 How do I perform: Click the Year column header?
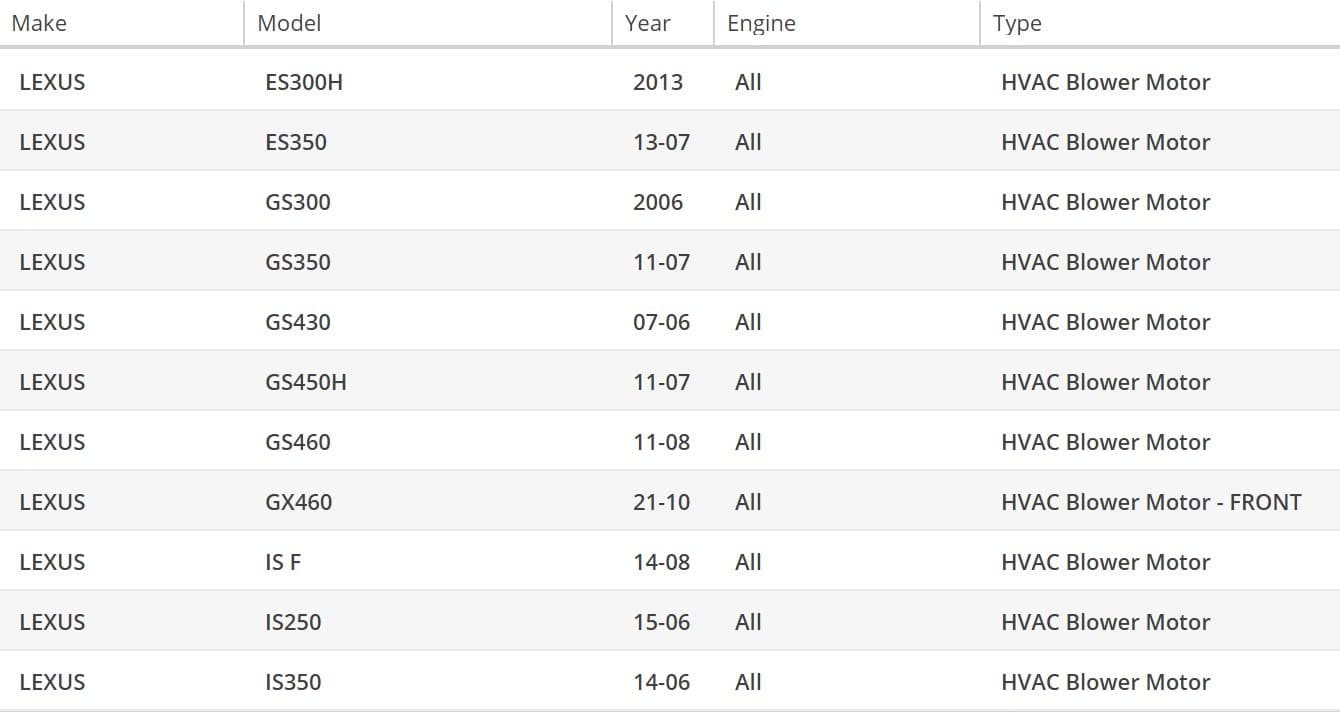pos(647,23)
